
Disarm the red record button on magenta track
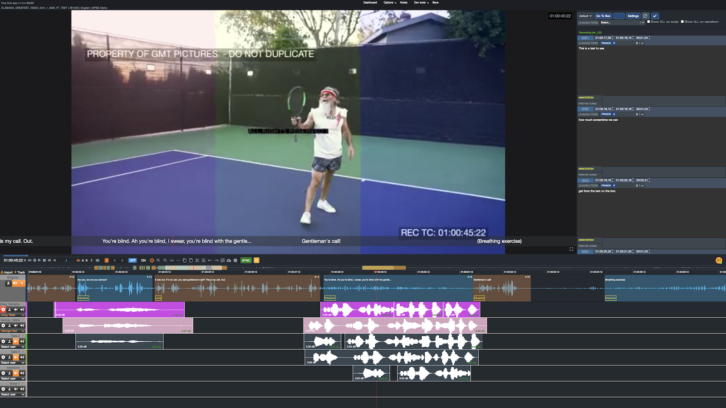(x=3, y=309)
